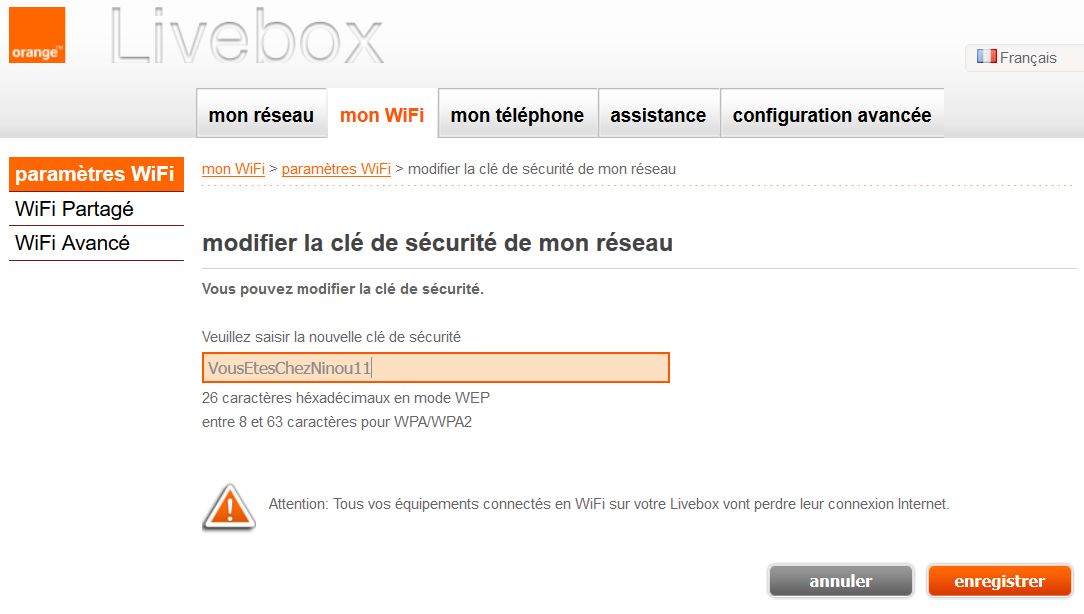Click the 26 caractères WEP hint text
1084x614 pixels.
click(346, 397)
